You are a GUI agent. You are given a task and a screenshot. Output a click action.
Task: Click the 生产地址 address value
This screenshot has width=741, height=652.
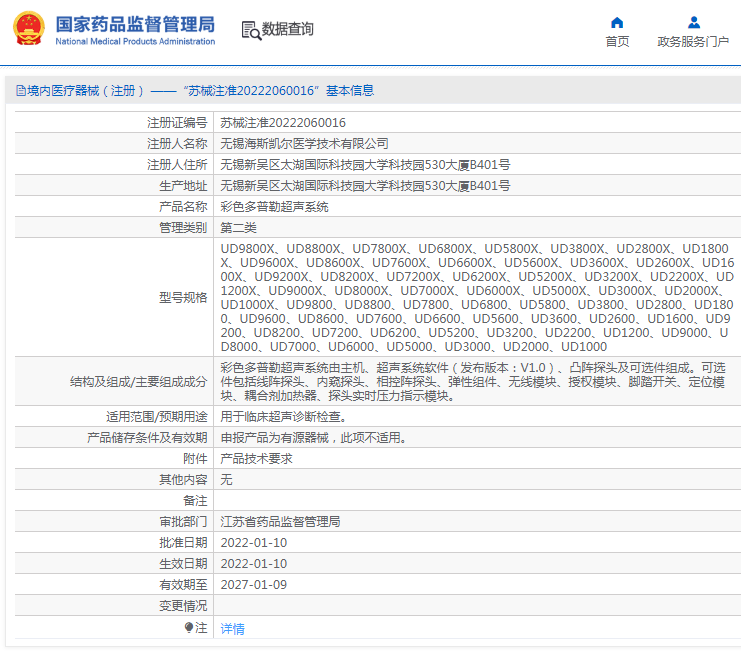click(x=365, y=186)
